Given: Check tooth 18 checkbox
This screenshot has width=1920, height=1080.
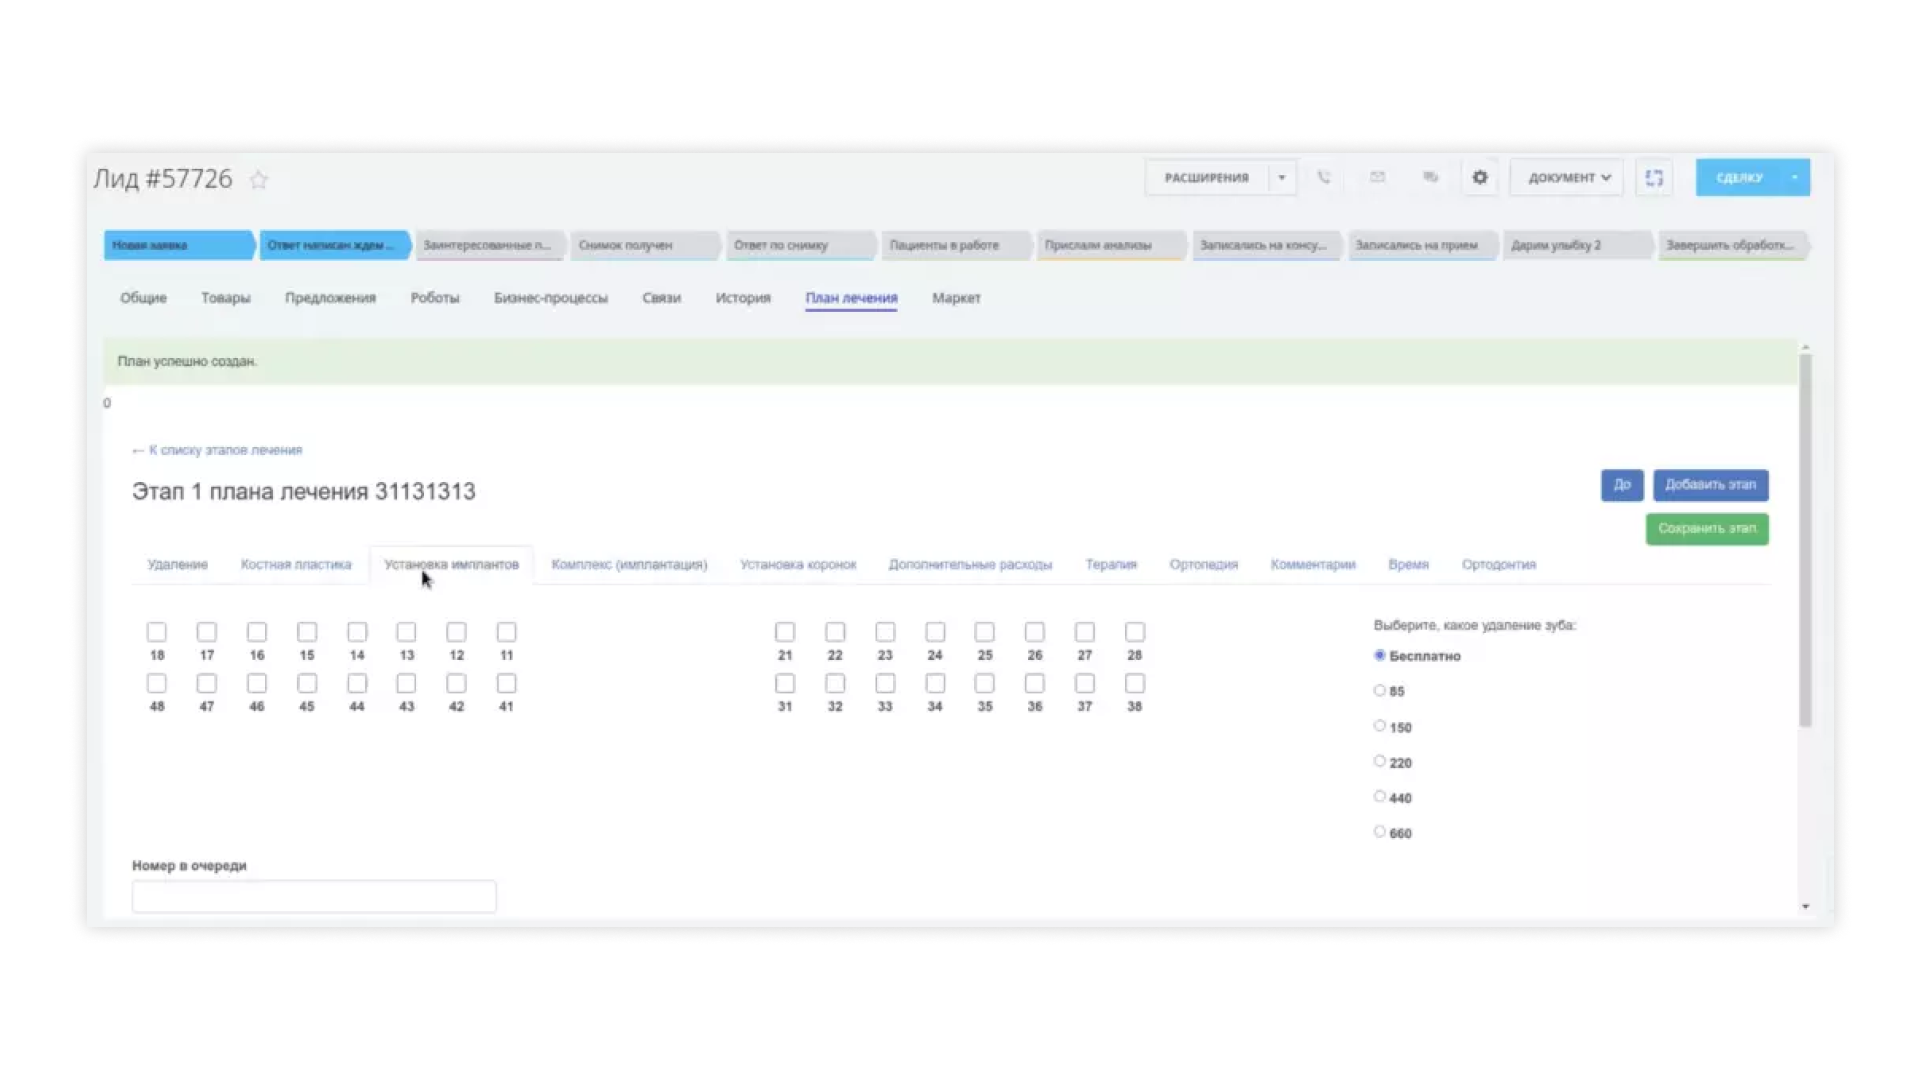Looking at the screenshot, I should click(x=157, y=632).
